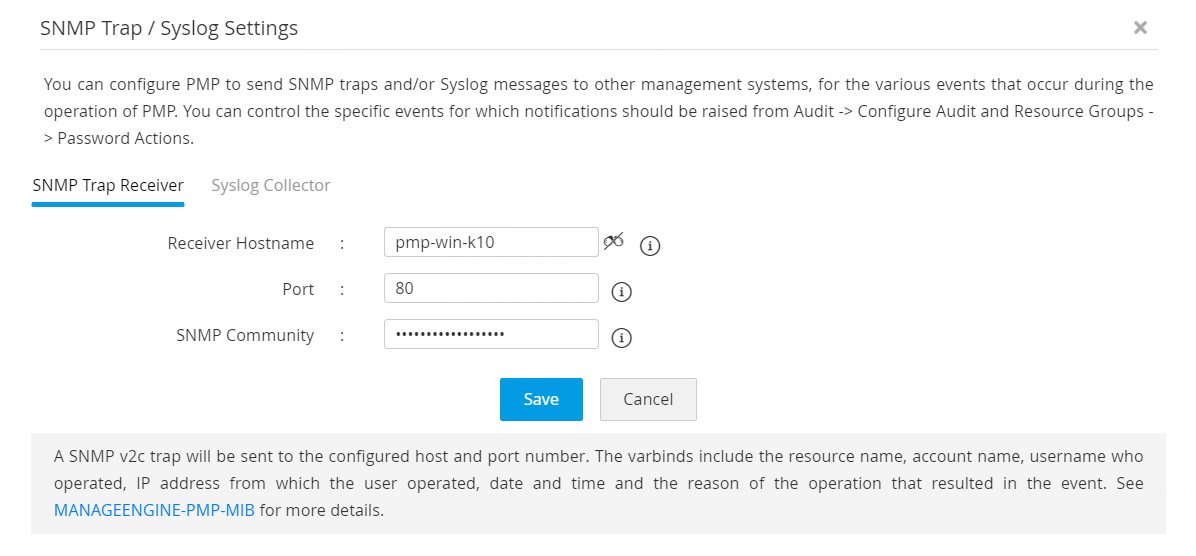Select the SNMP Trap Receiver tab
Screen dimensions: 1196x556
point(108,185)
